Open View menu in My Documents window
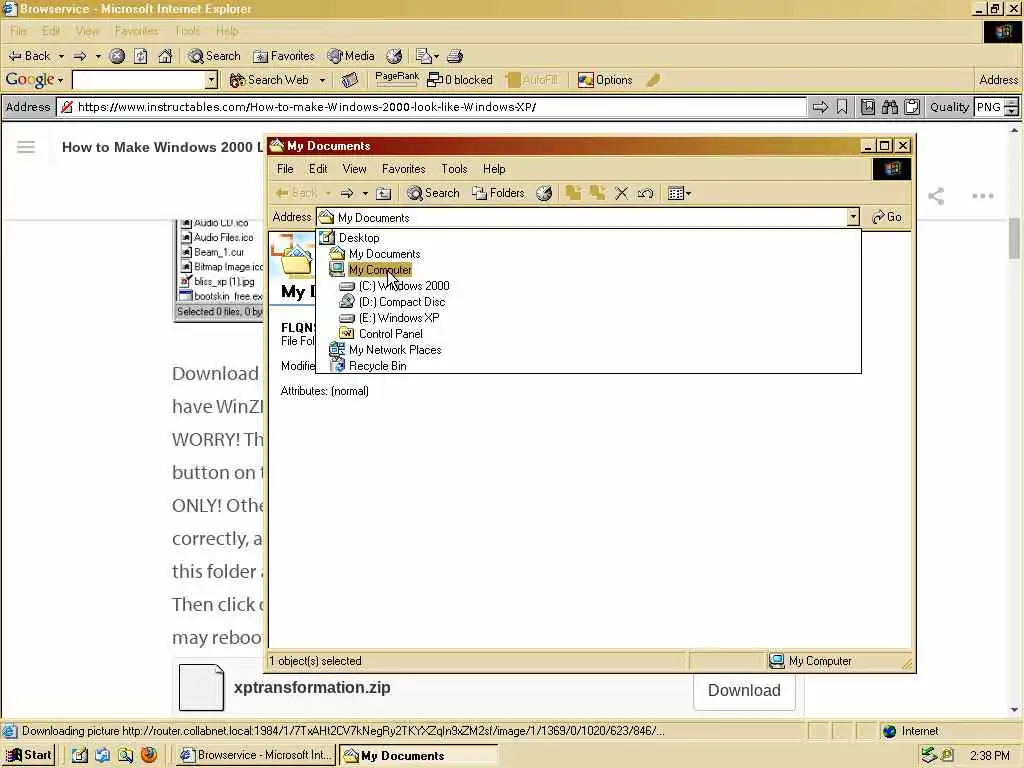Image resolution: width=1024 pixels, height=768 pixels. tap(355, 169)
